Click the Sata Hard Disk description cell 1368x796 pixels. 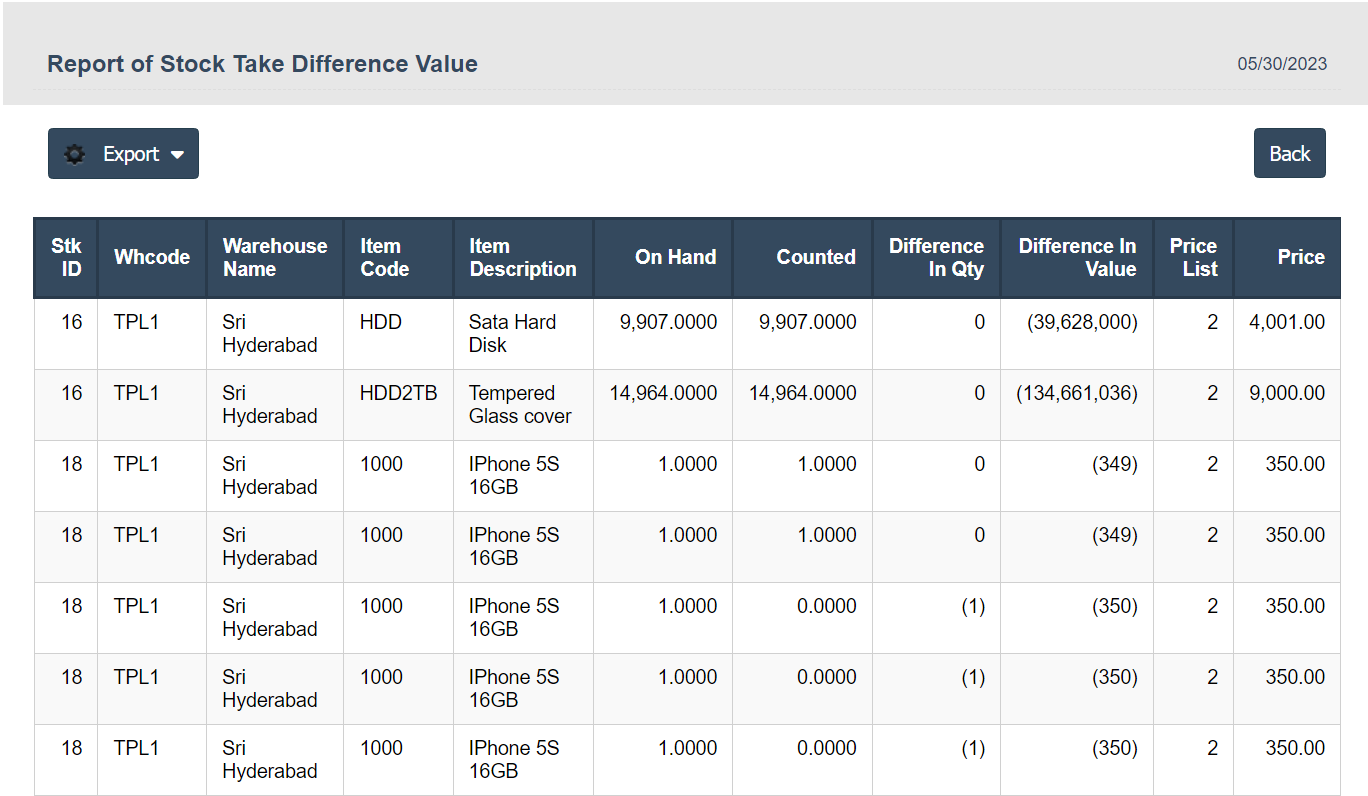click(x=512, y=334)
